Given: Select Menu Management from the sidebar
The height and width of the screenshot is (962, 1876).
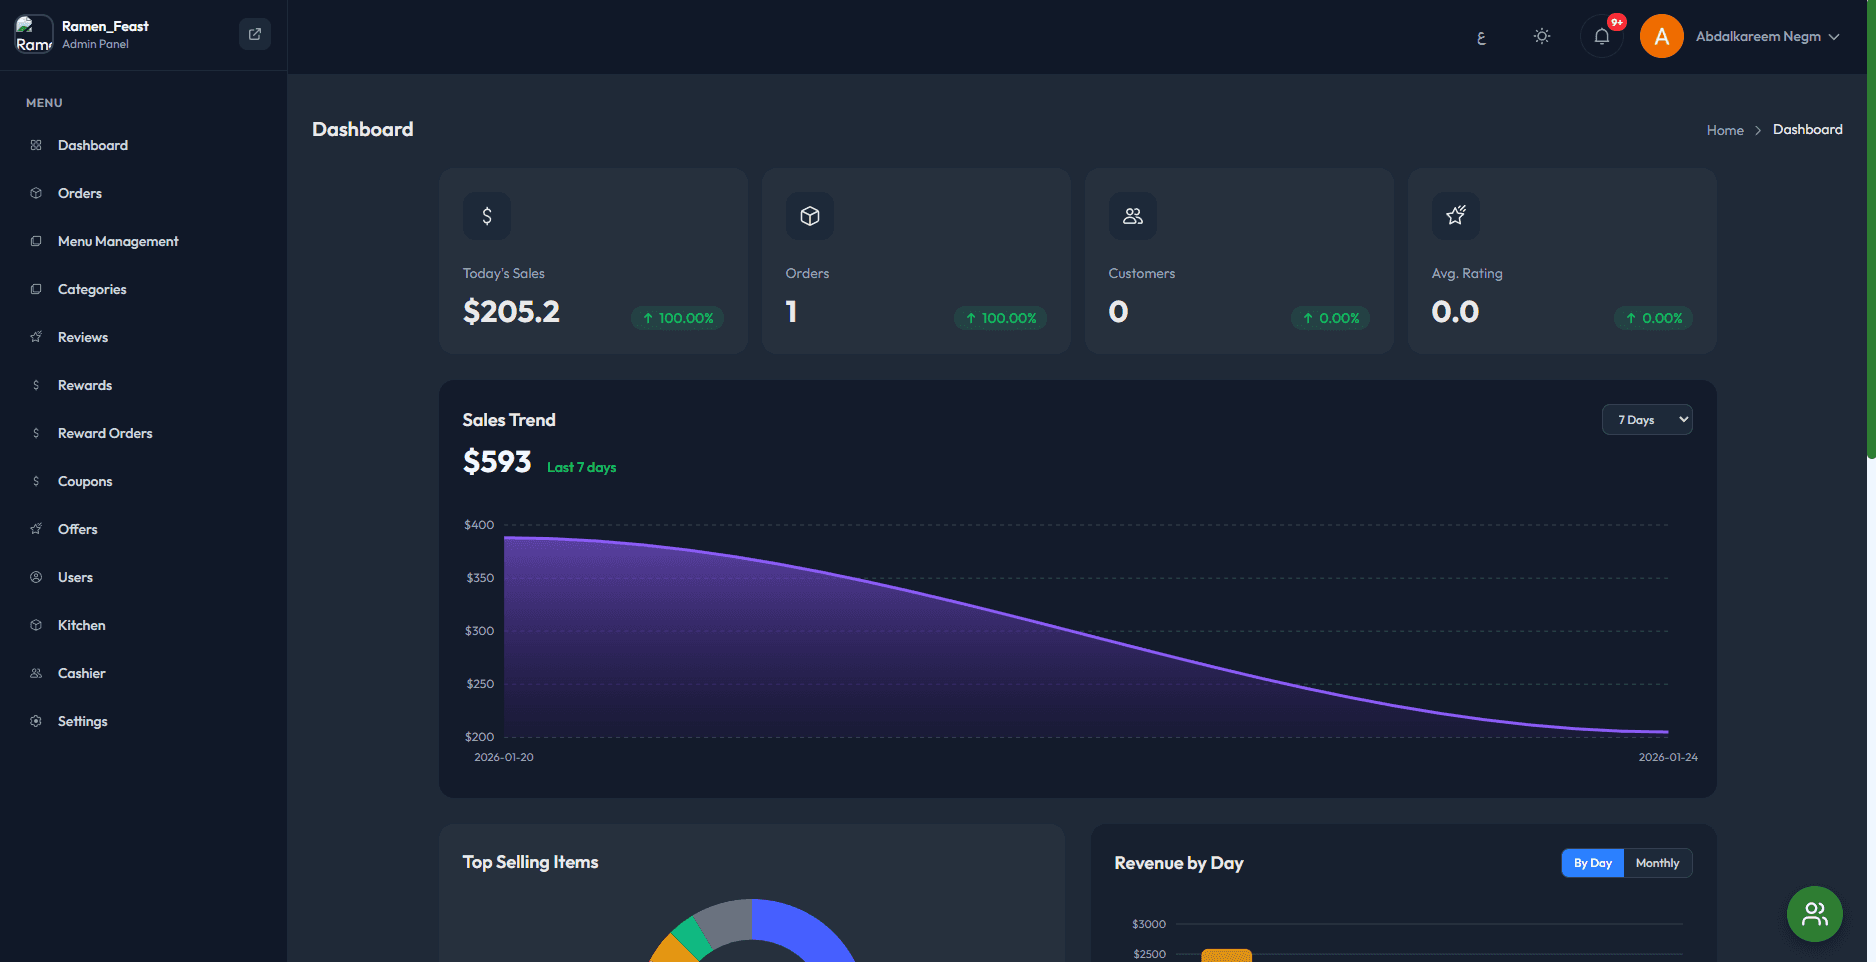Looking at the screenshot, I should click(x=117, y=241).
